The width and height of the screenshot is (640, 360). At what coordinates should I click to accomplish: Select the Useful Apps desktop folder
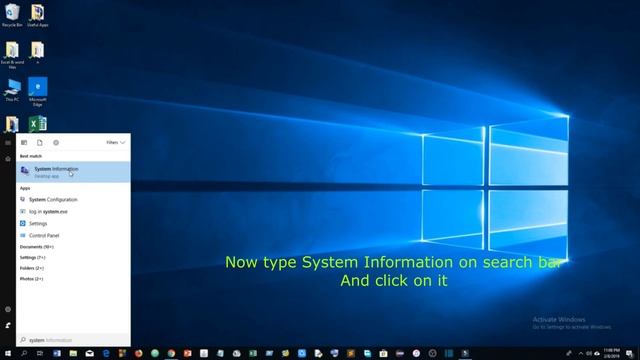click(x=38, y=15)
